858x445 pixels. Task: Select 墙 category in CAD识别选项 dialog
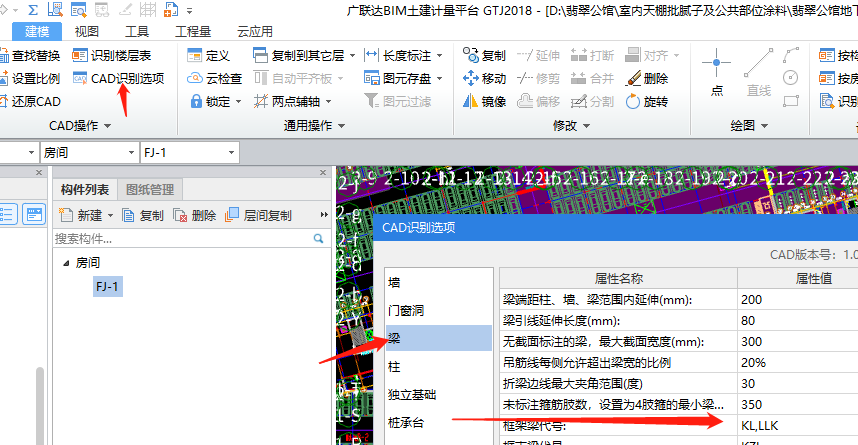click(x=439, y=282)
